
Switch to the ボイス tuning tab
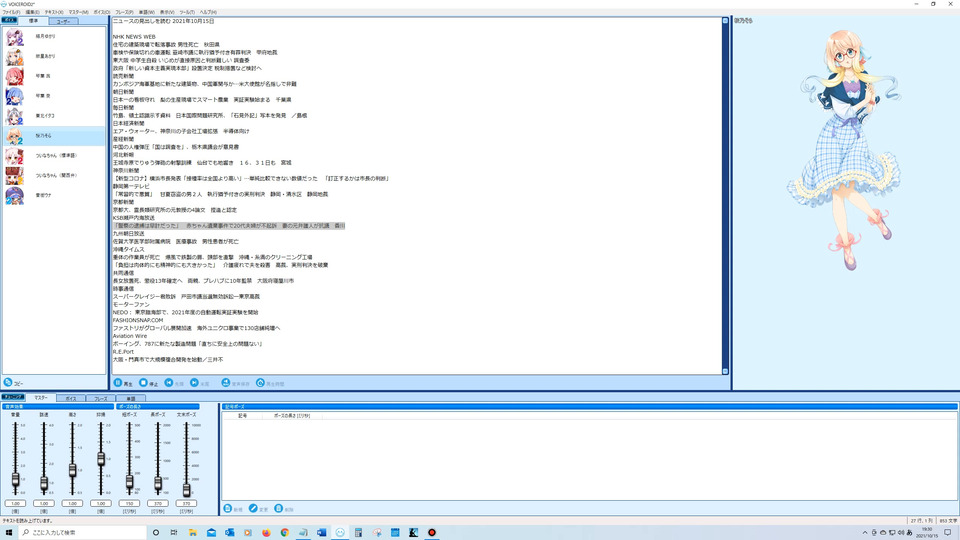pyautogui.click(x=70, y=399)
